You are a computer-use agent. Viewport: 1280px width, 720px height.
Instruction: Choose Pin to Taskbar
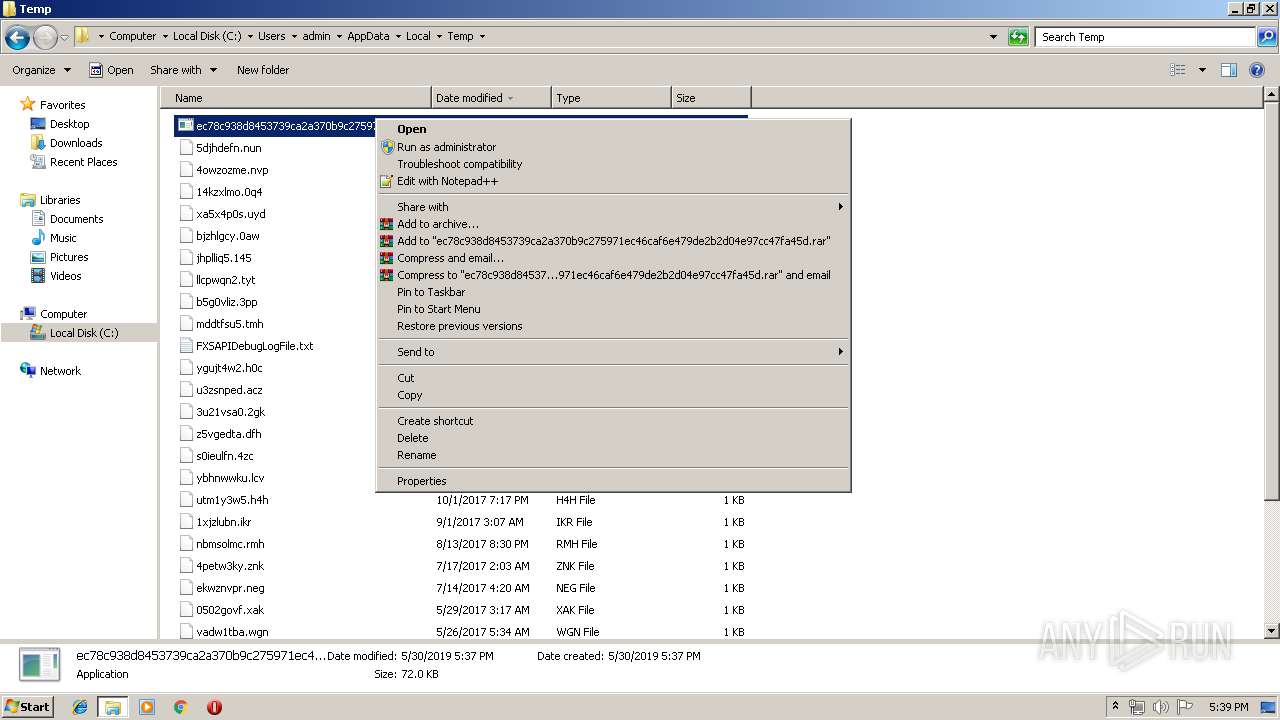coord(613,292)
